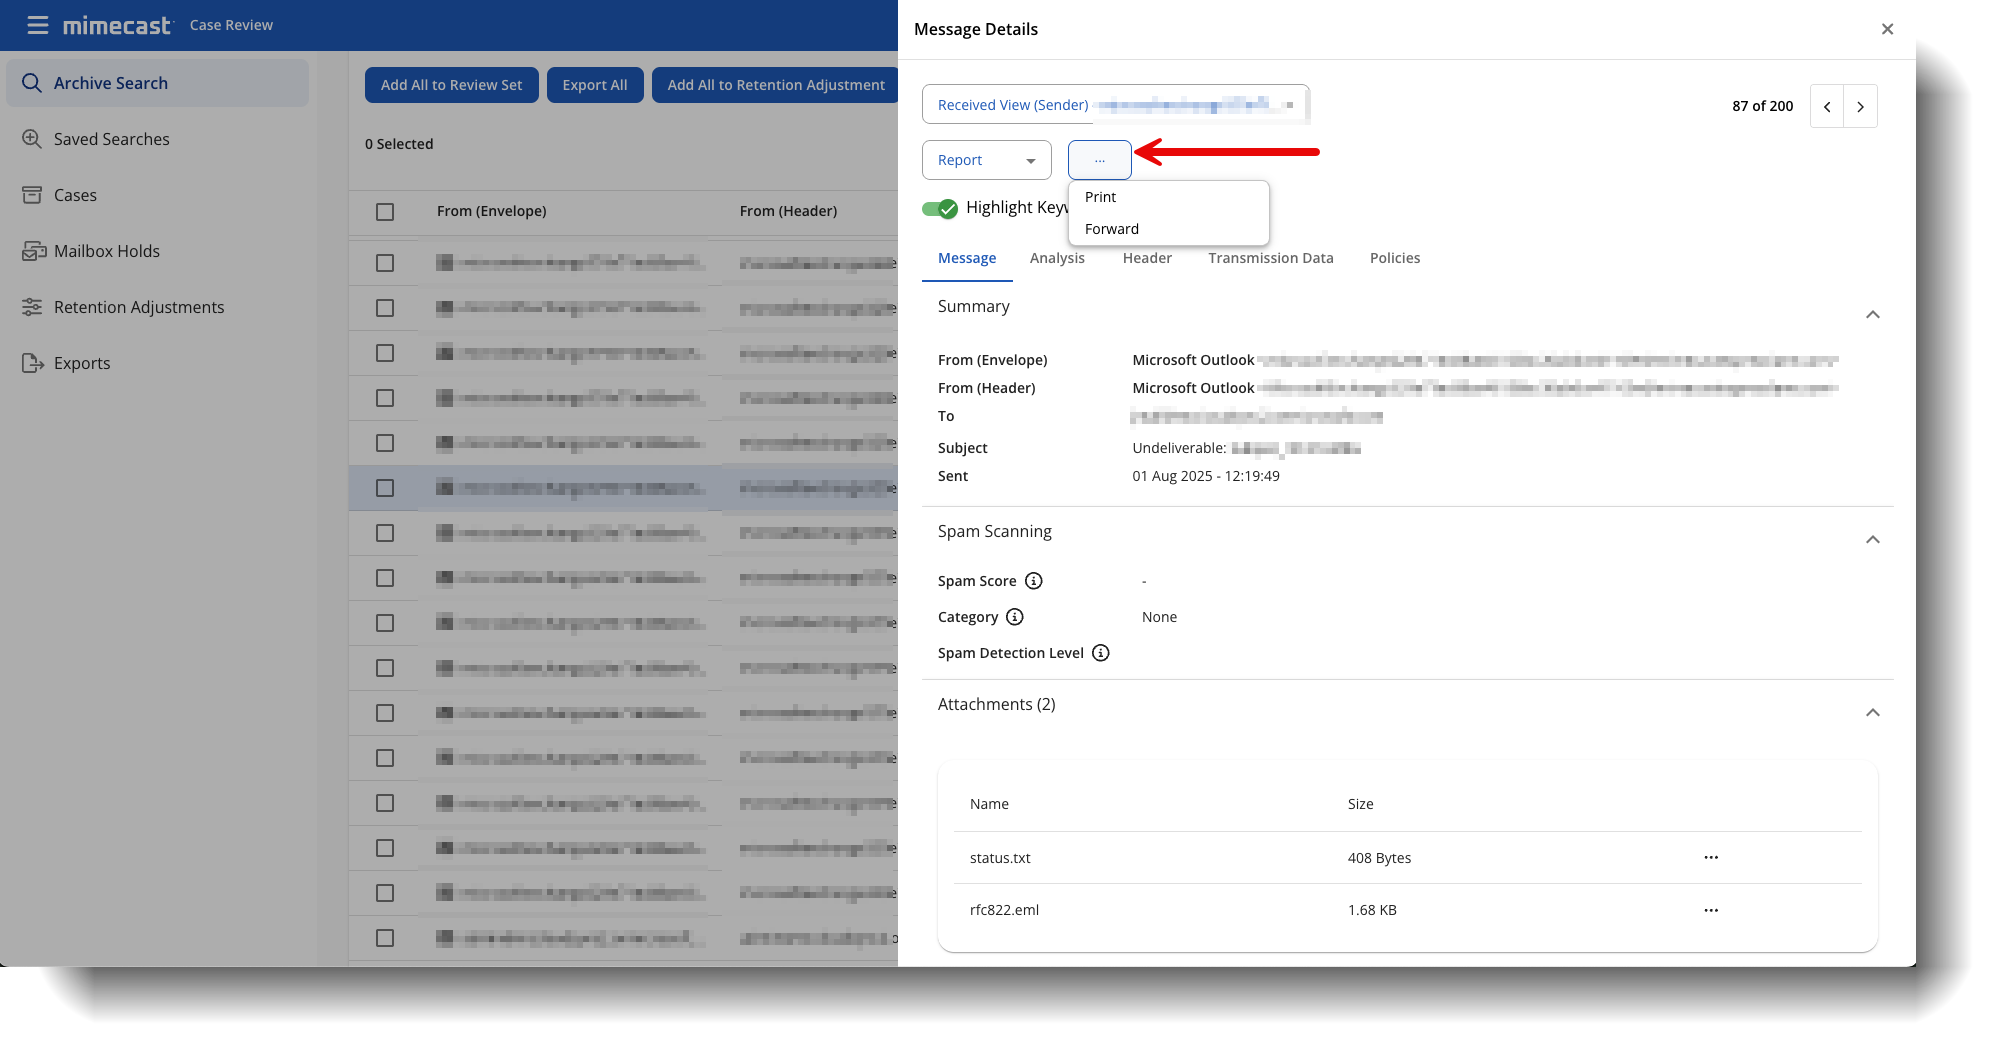Viewport: 2011px width, 1062px height.
Task: Open the Received View (Sender) selector
Action: click(x=1115, y=105)
